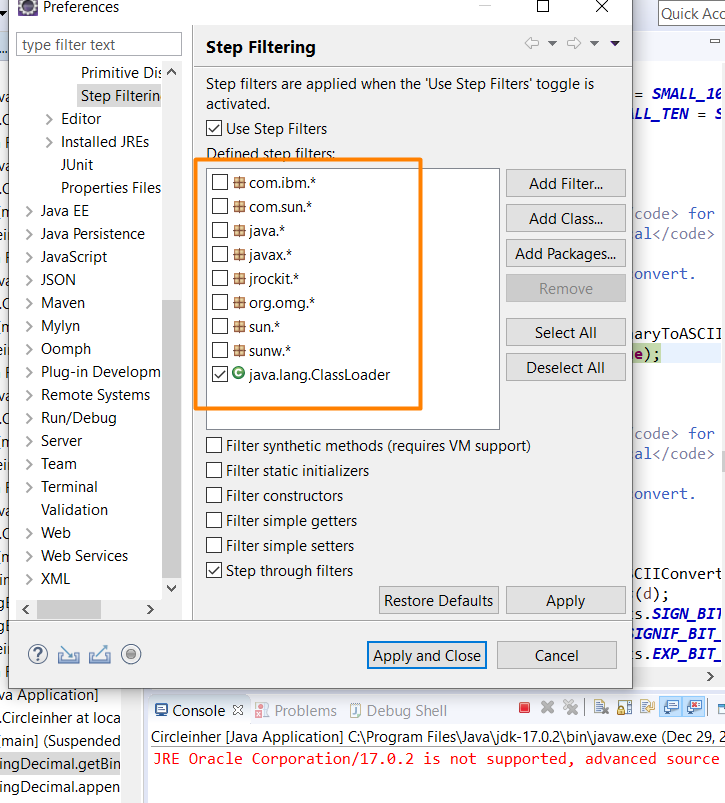Click the Quick Access search box
Image resolution: width=725 pixels, height=803 pixels.
[x=691, y=13]
